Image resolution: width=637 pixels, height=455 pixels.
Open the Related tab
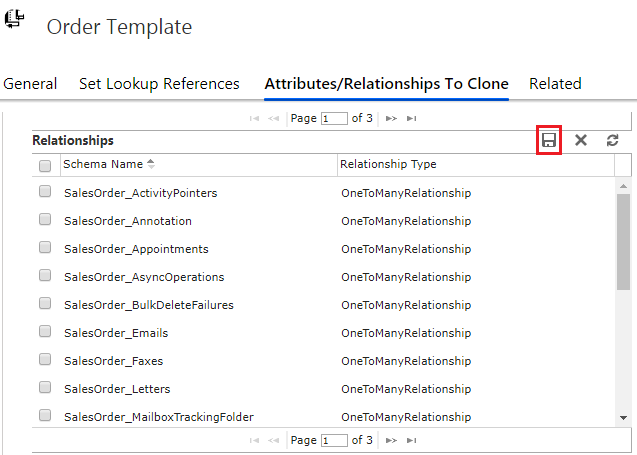coord(555,84)
